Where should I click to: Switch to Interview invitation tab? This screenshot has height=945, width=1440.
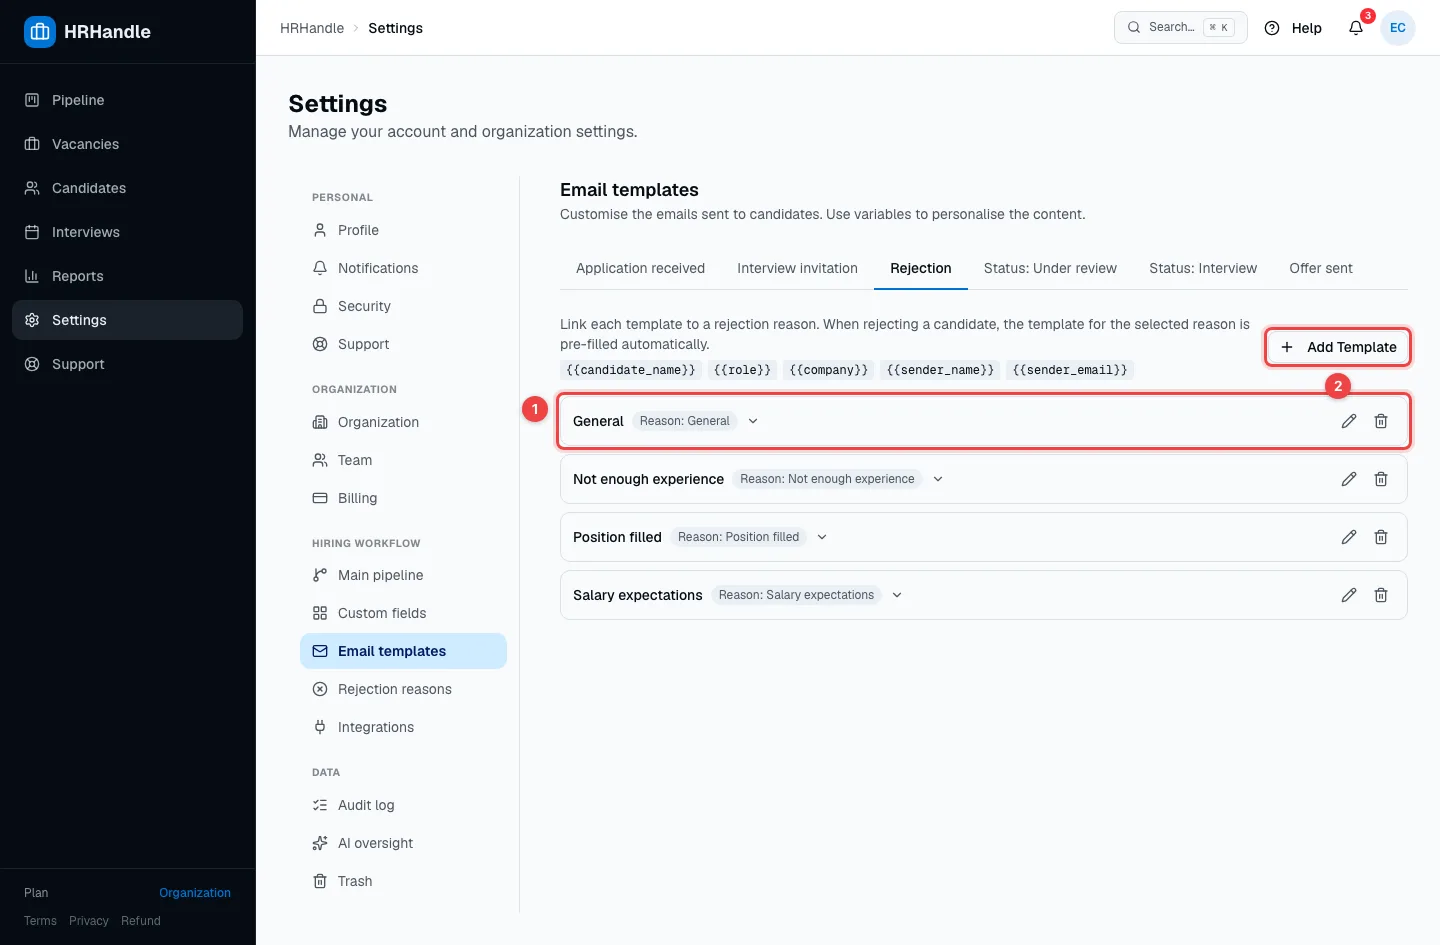coord(797,268)
